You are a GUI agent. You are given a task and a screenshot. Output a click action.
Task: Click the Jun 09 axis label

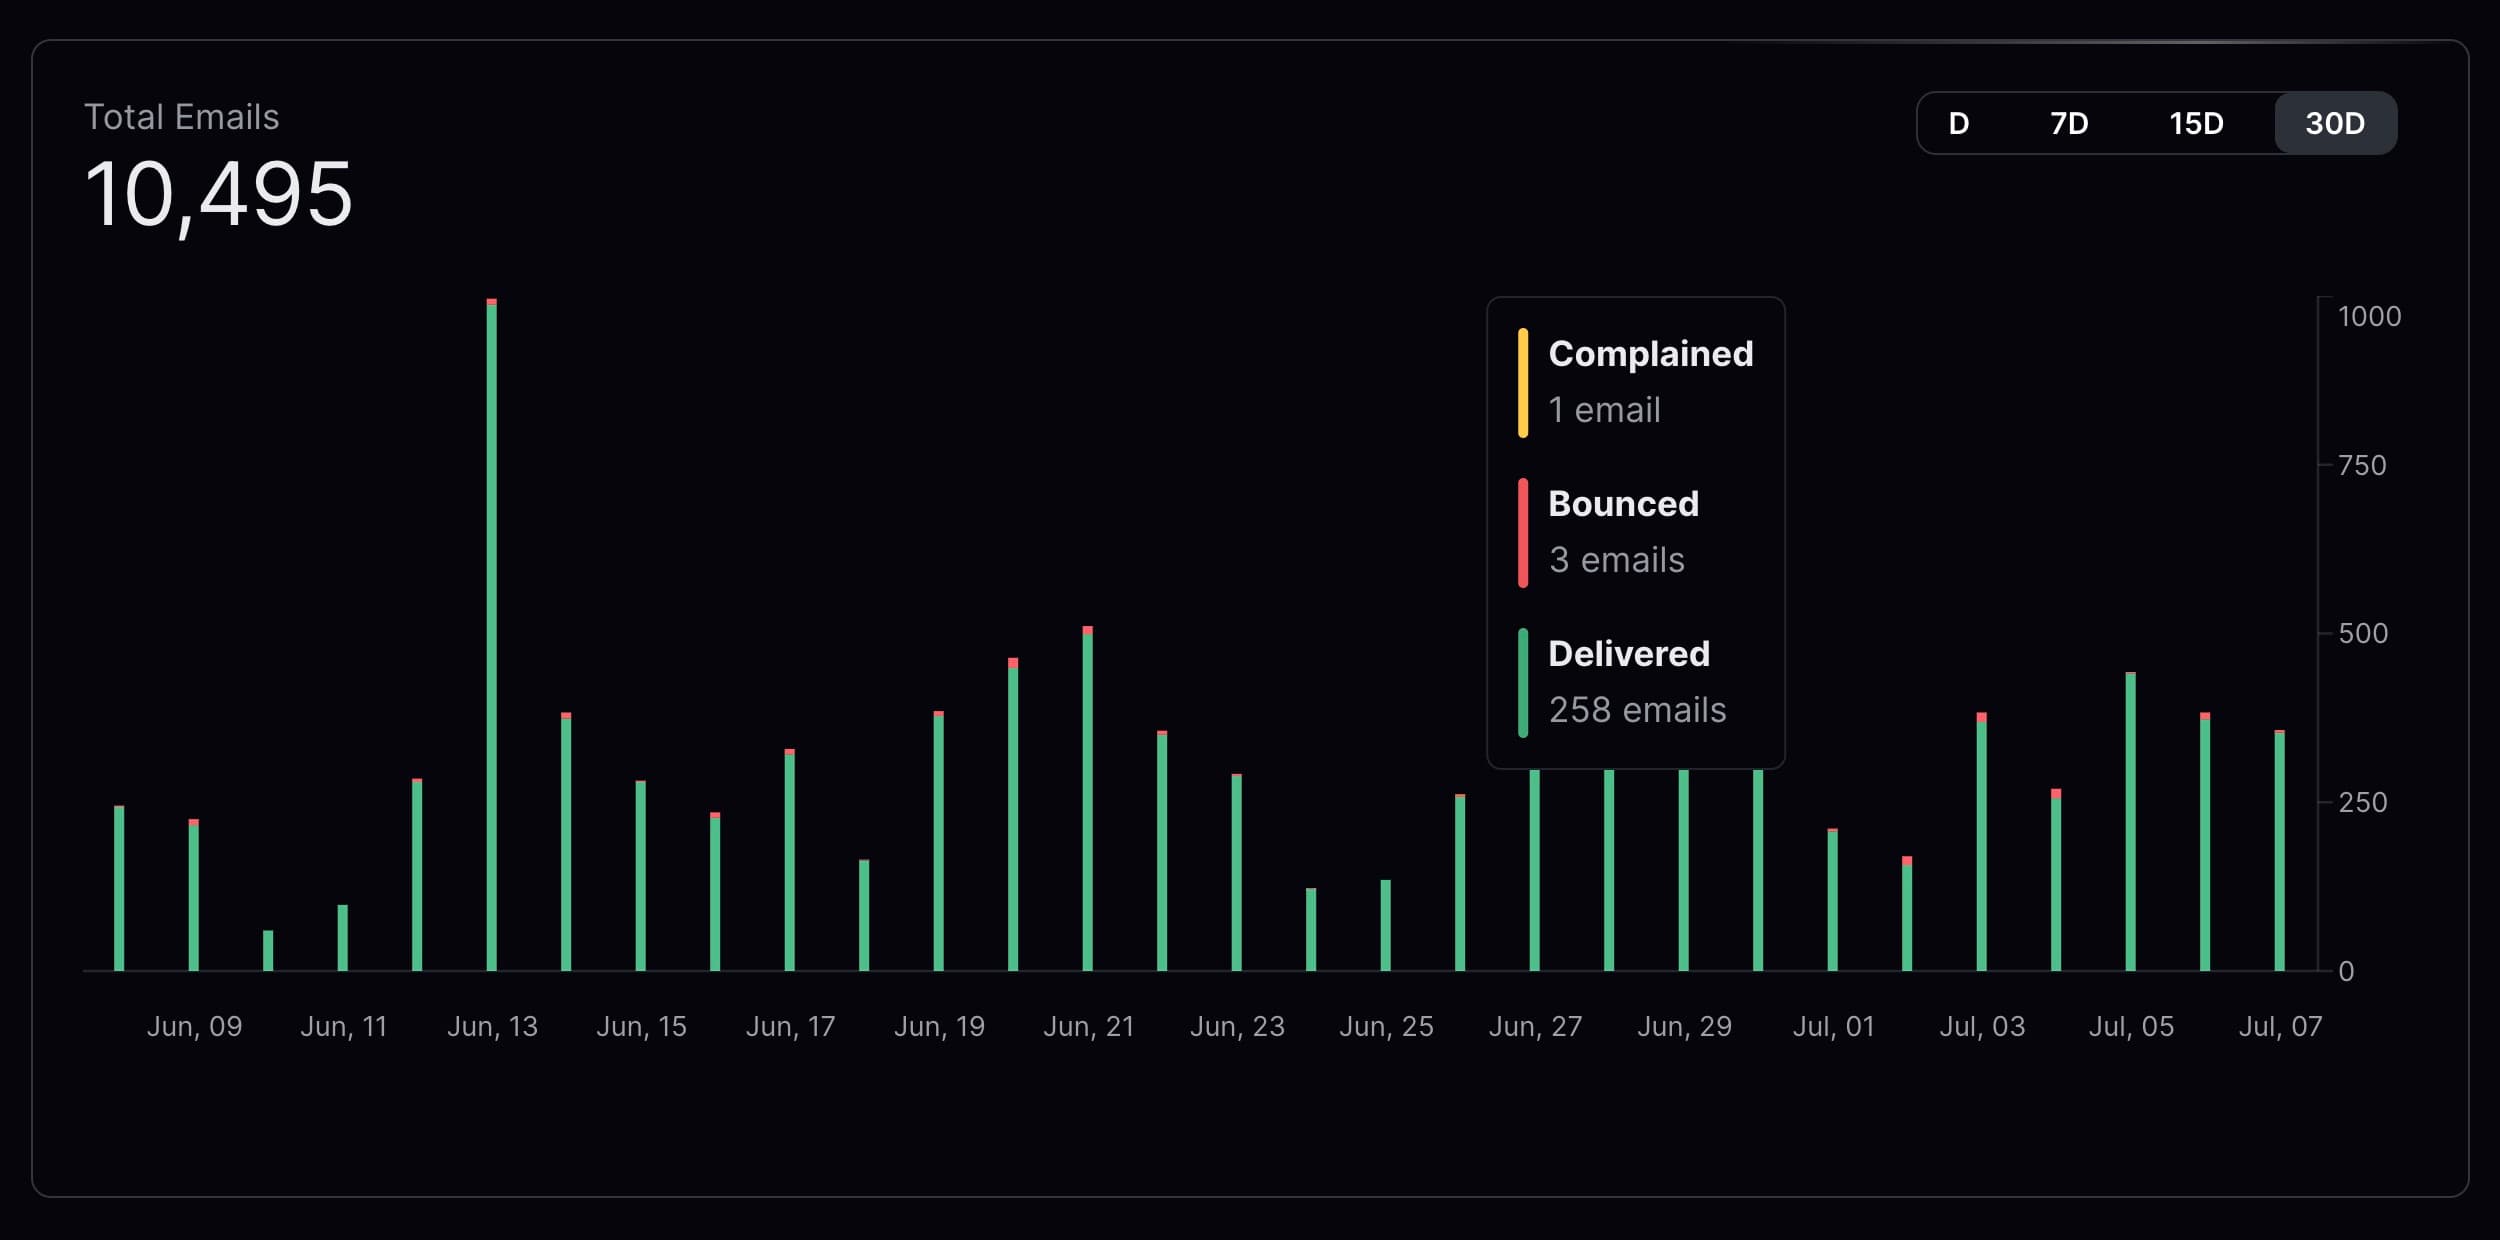(195, 1025)
